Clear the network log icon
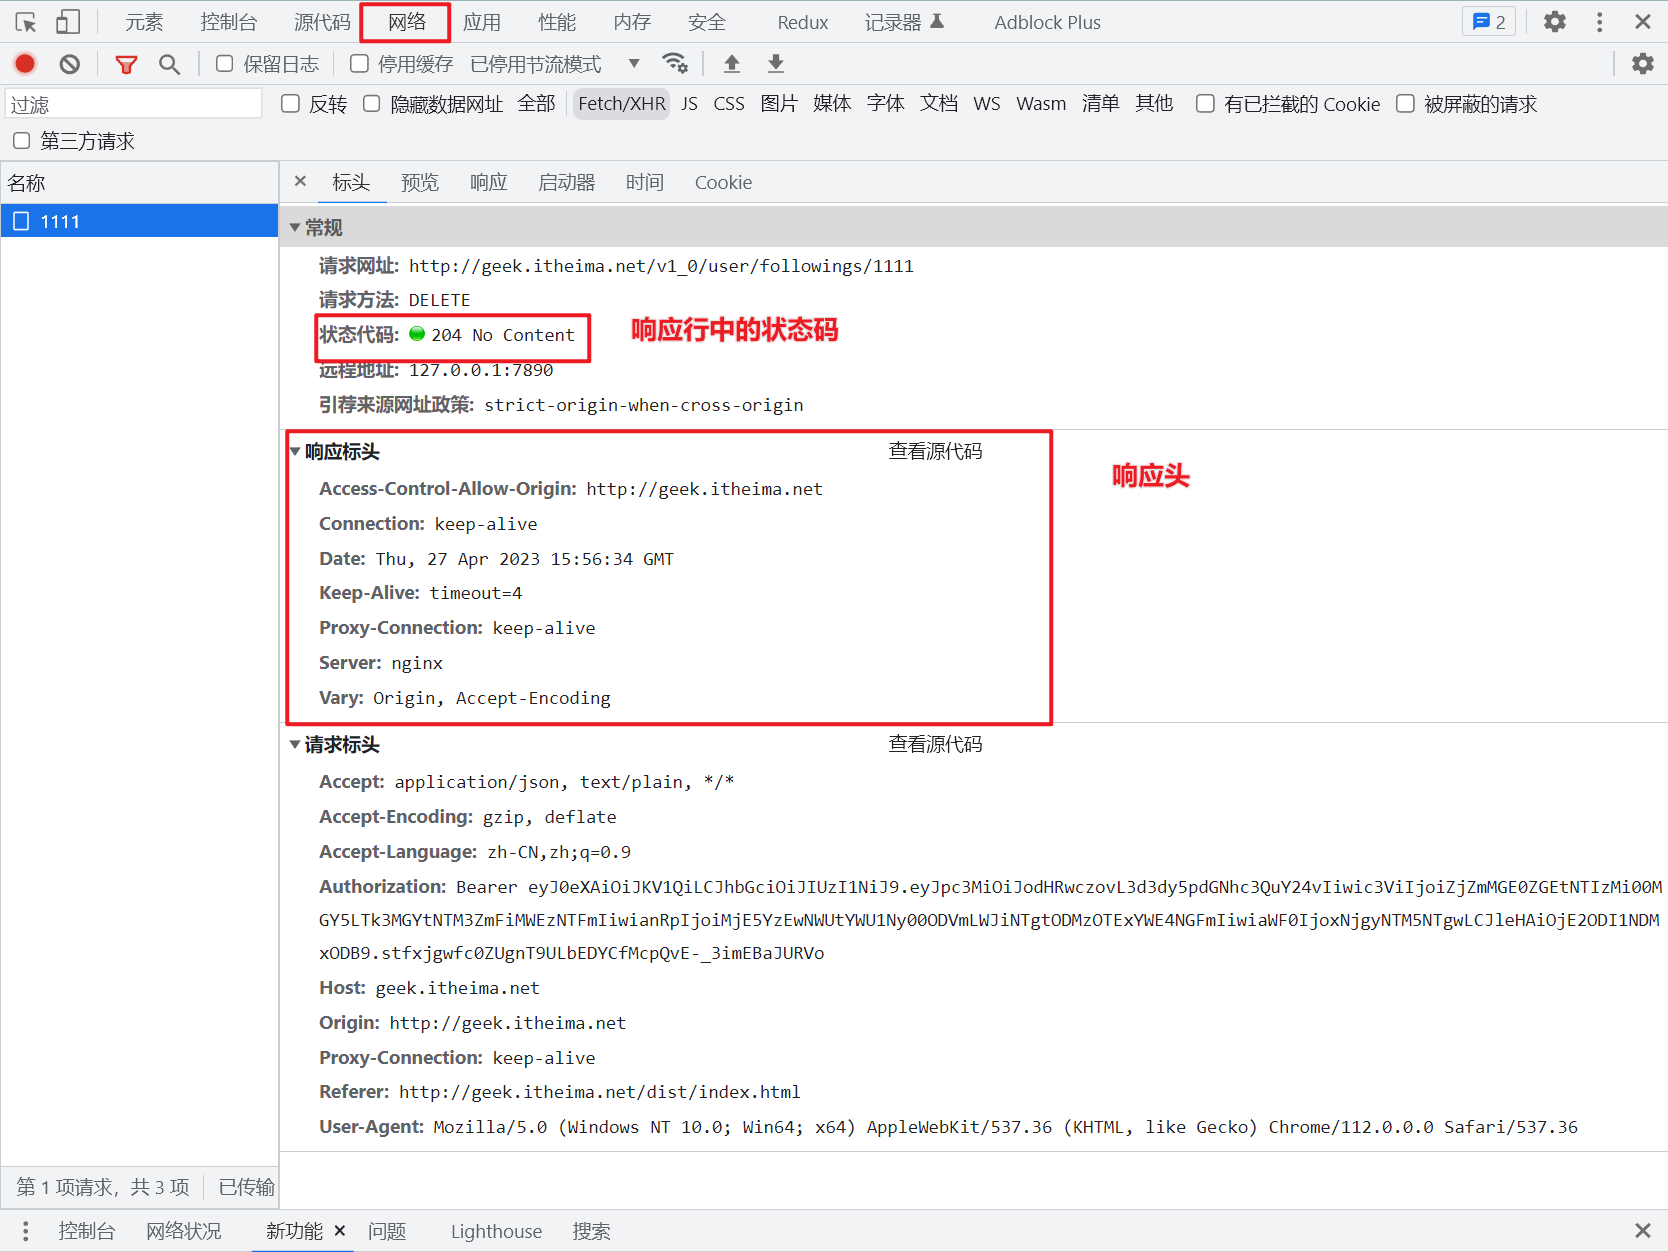1668x1252 pixels. point(69,64)
